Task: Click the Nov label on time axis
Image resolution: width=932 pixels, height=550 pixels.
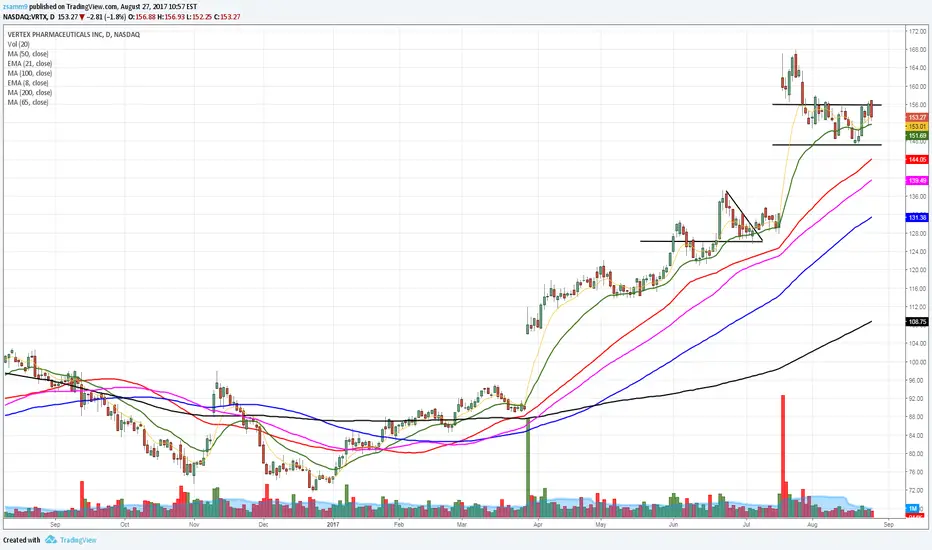Action: 194,524
